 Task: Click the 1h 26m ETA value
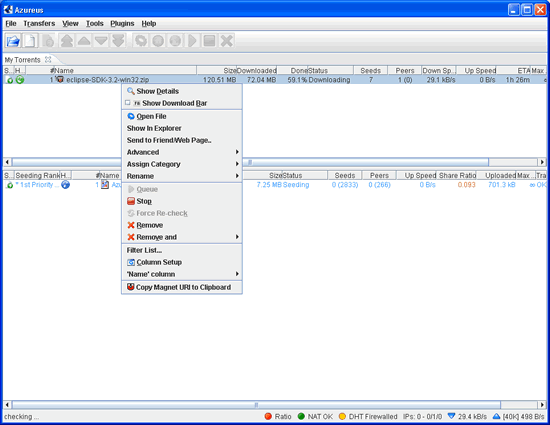[517, 80]
